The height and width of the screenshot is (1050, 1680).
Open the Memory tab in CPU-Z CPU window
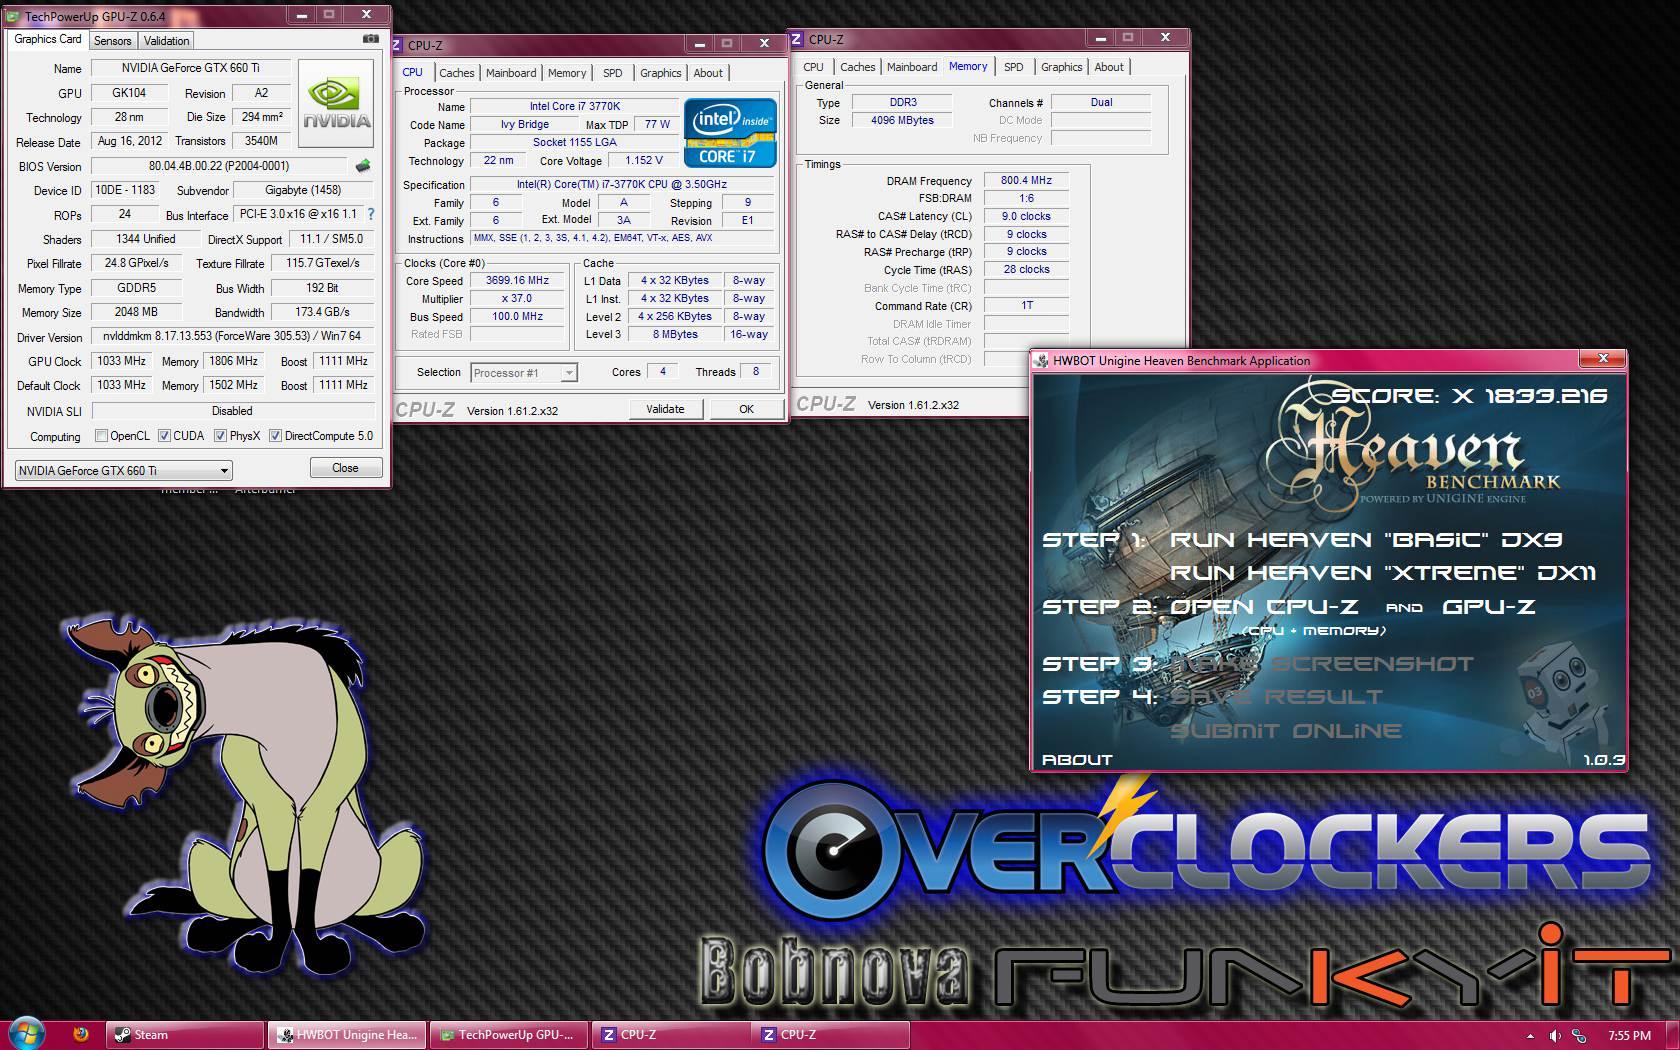click(x=567, y=73)
